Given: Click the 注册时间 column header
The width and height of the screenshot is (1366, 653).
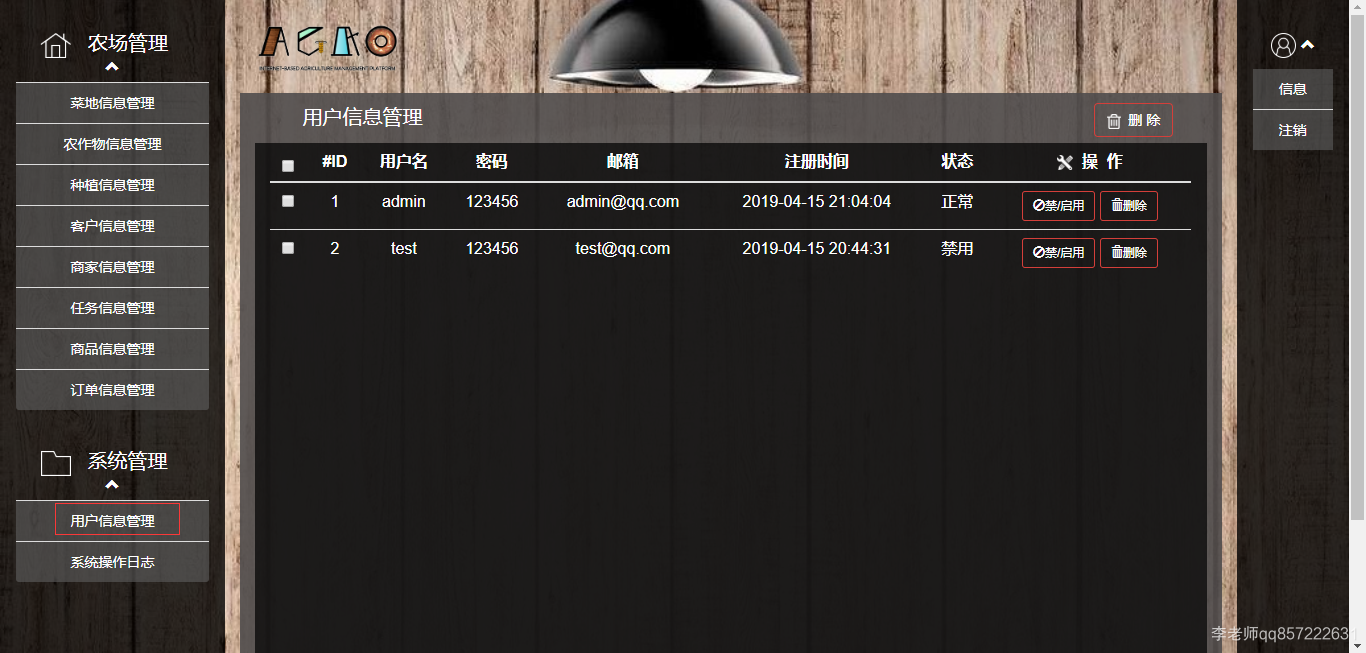Looking at the screenshot, I should (816, 161).
